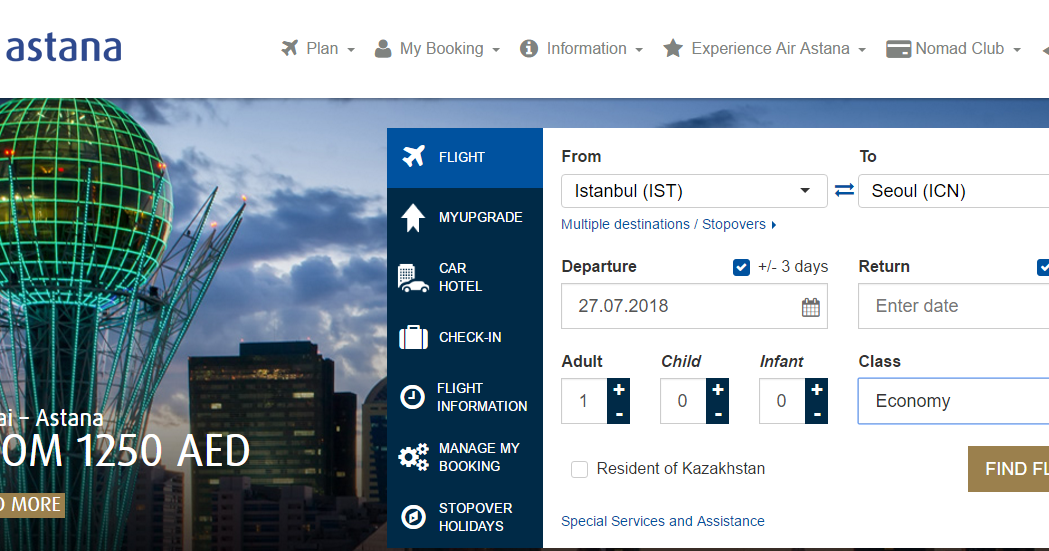
Task: Open Special Services and Assistance link
Action: (x=662, y=522)
